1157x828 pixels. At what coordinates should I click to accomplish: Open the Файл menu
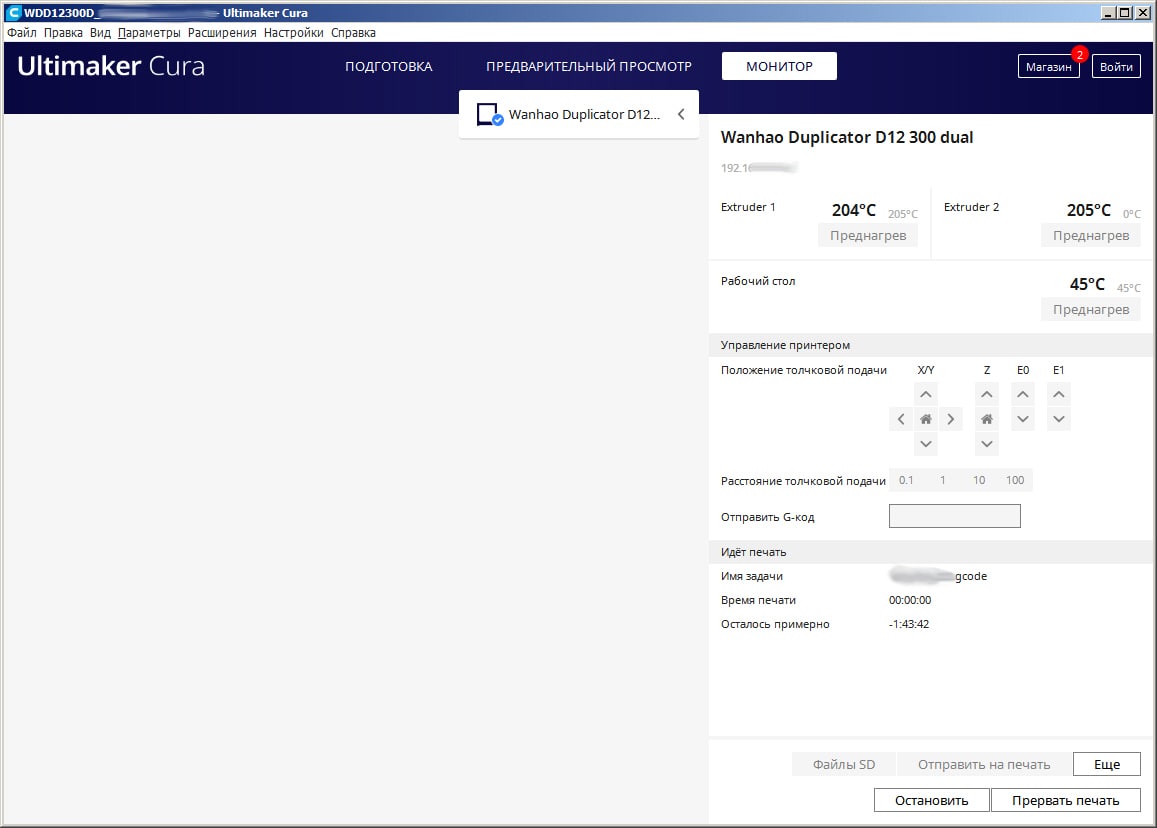point(22,32)
